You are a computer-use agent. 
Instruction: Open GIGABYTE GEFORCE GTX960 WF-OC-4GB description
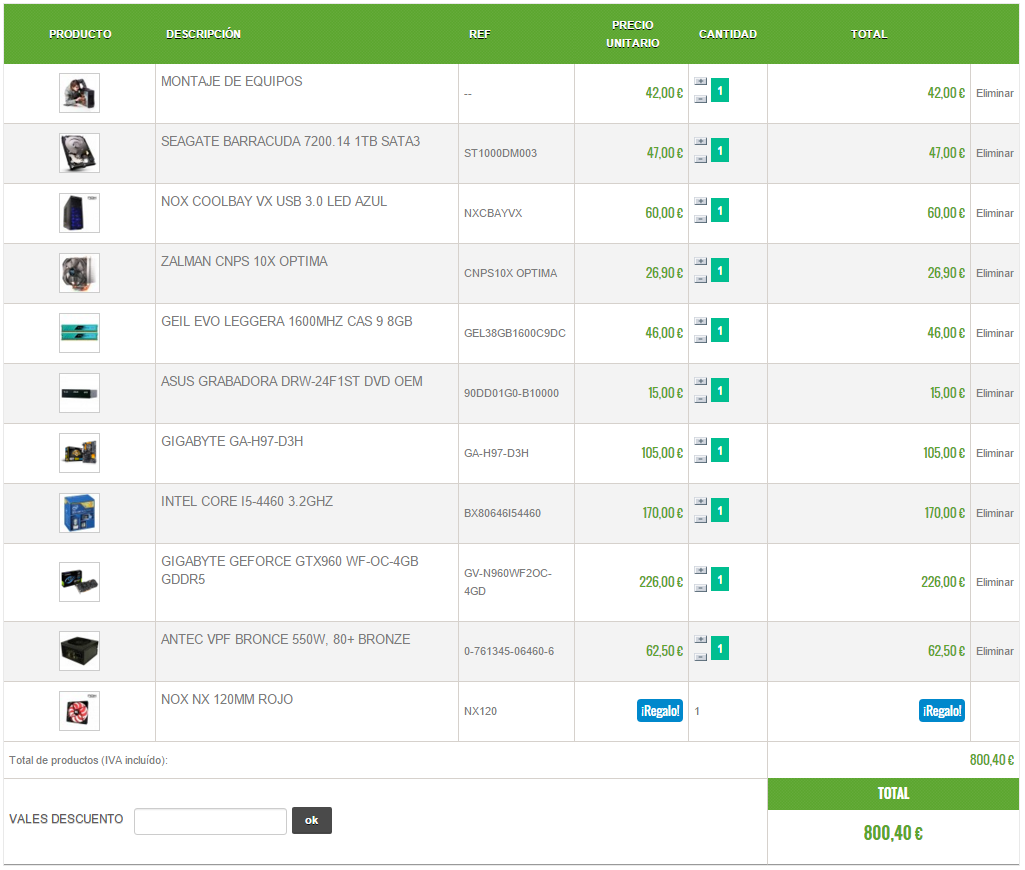coord(290,571)
